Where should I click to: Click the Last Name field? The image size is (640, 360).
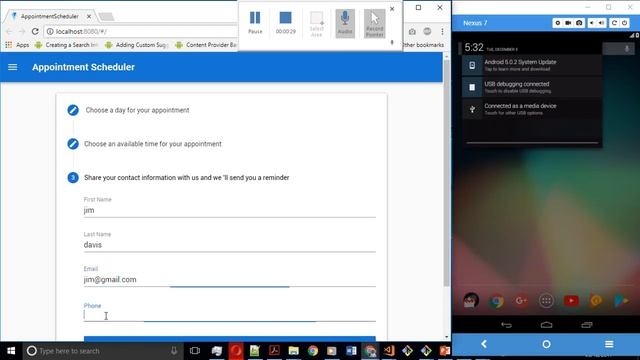click(x=229, y=245)
